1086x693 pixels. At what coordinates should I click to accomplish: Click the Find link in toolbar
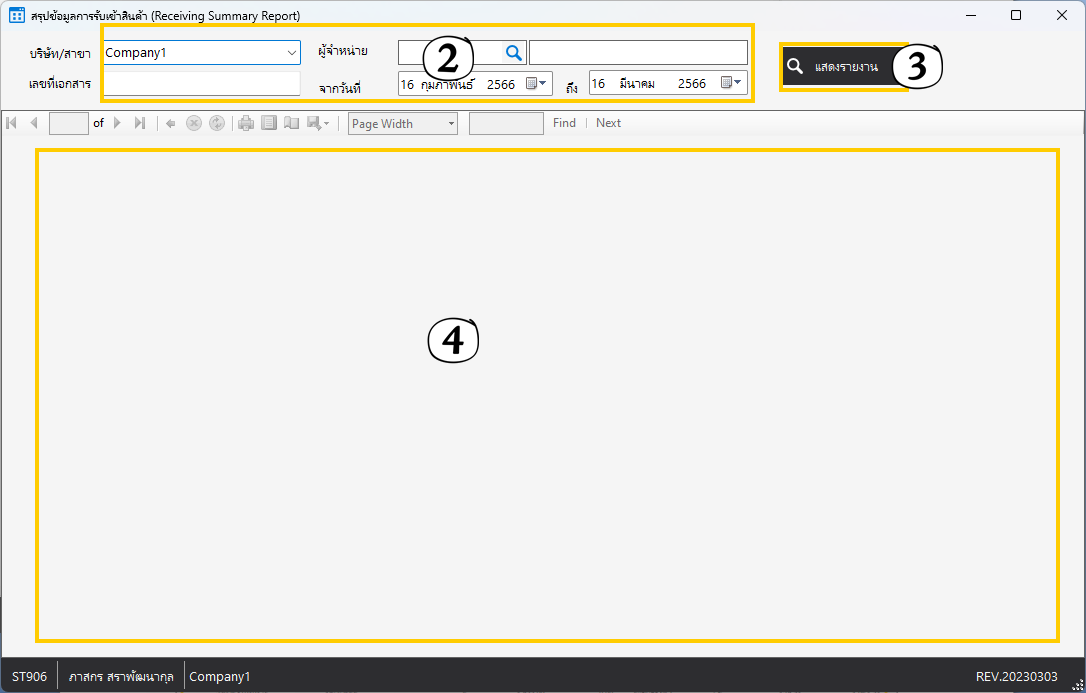564,123
